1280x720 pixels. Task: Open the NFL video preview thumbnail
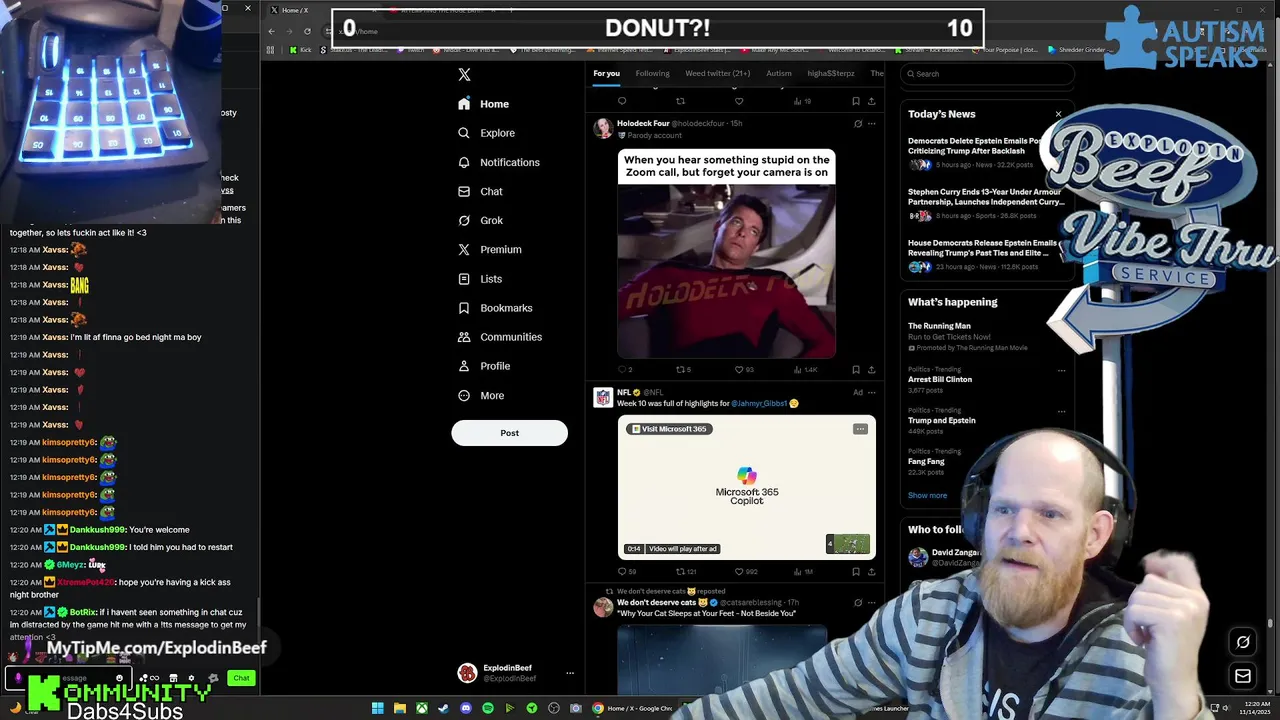848,544
